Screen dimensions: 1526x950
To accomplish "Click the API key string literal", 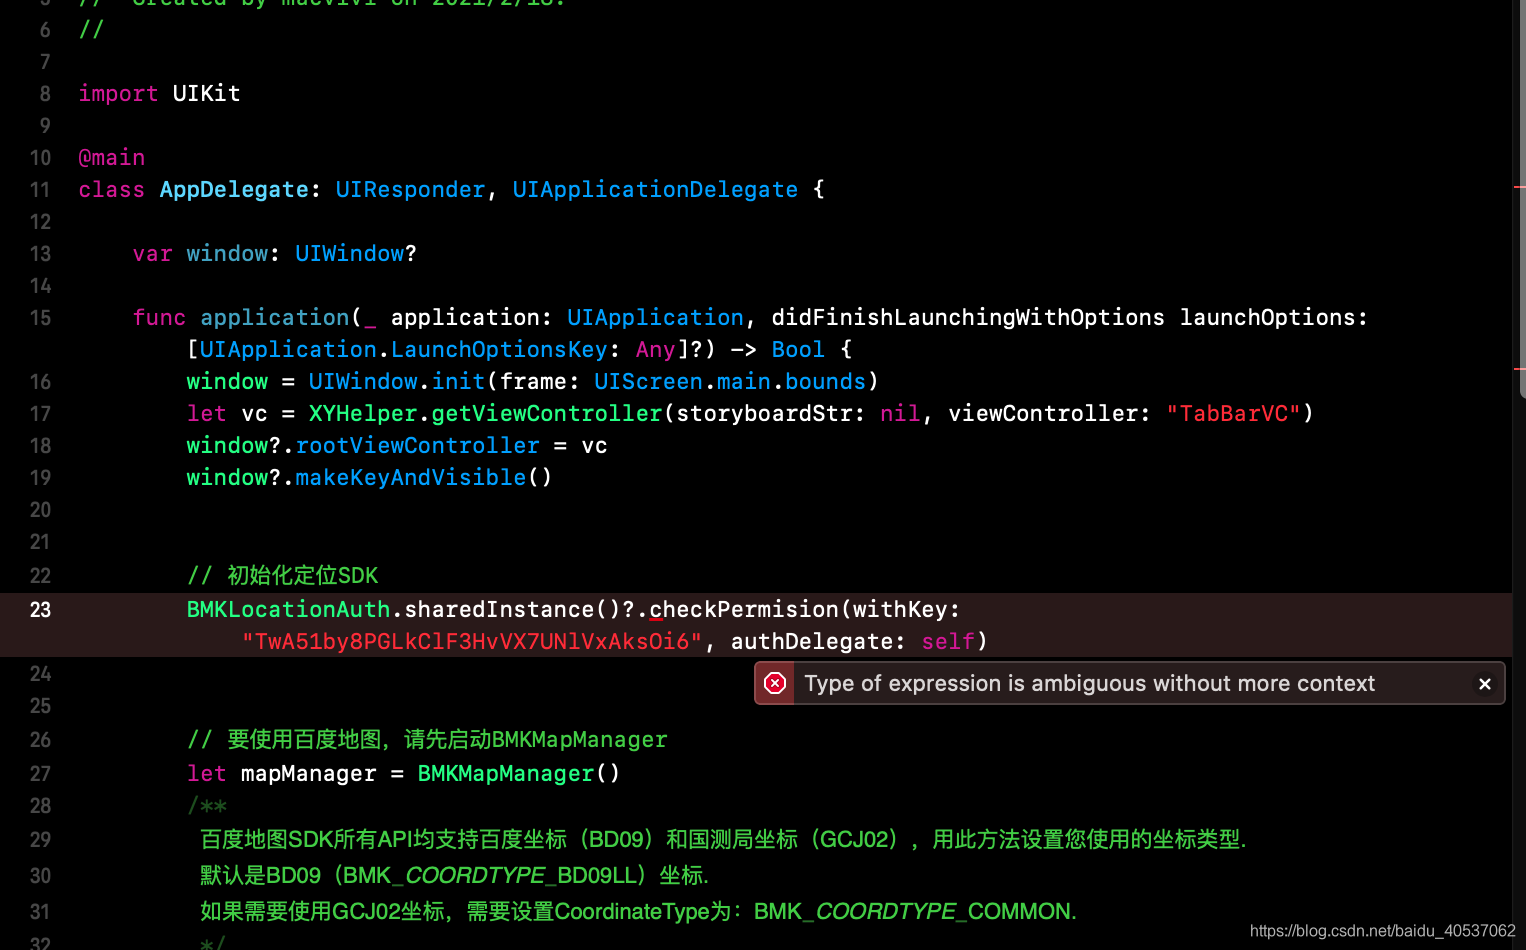I will pyautogui.click(x=472, y=642).
